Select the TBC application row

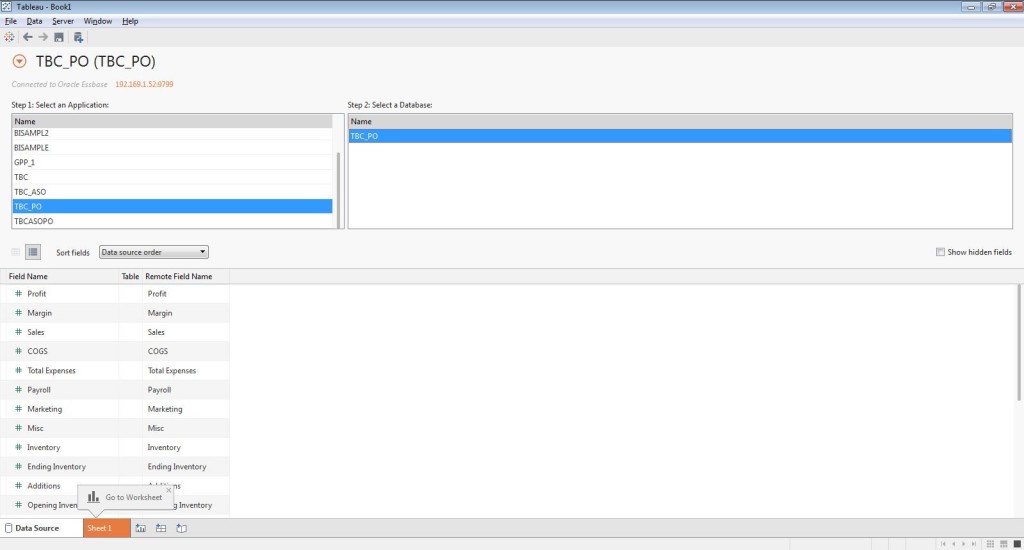(x=172, y=177)
